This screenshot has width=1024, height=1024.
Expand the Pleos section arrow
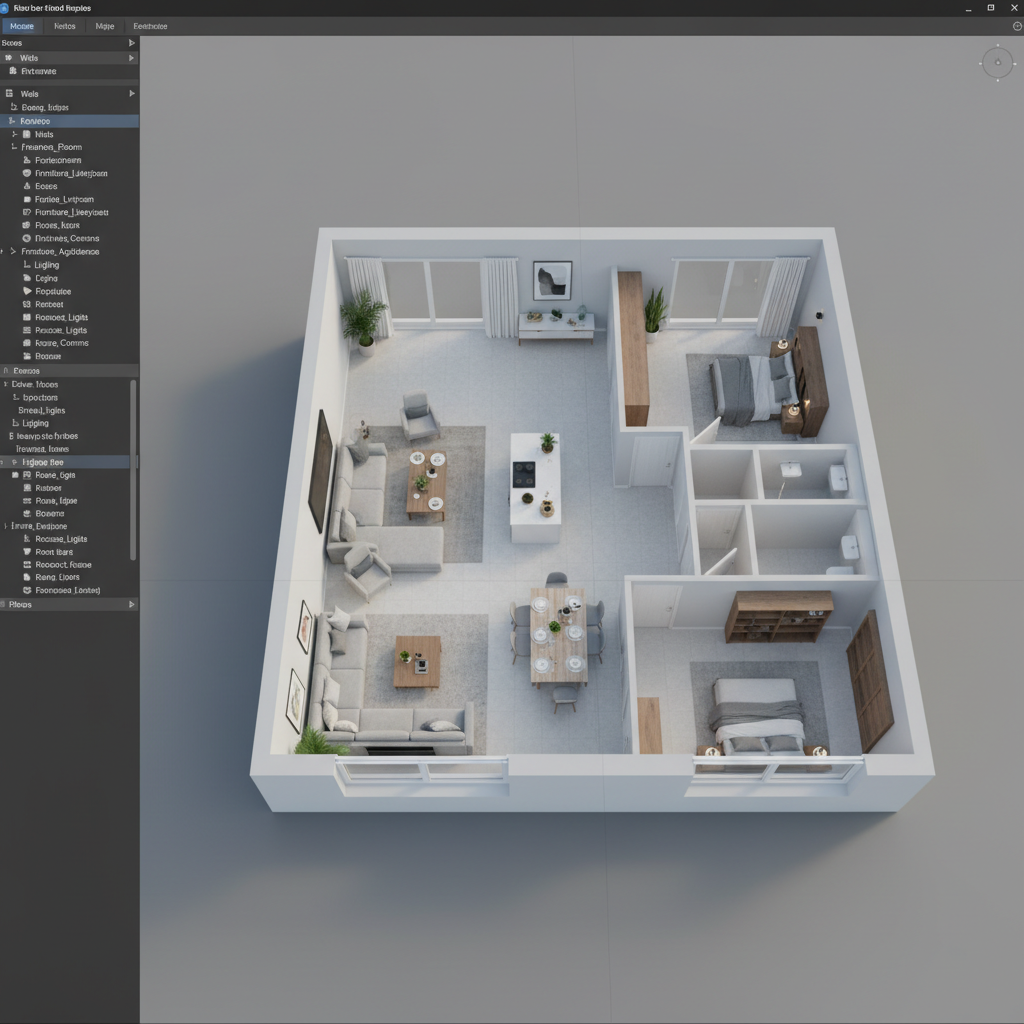coord(131,605)
